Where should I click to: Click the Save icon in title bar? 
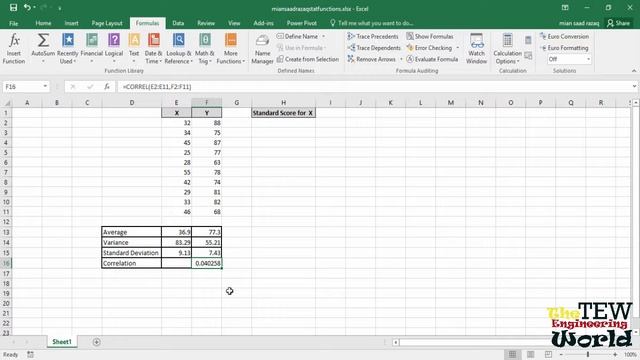pos(13,8)
